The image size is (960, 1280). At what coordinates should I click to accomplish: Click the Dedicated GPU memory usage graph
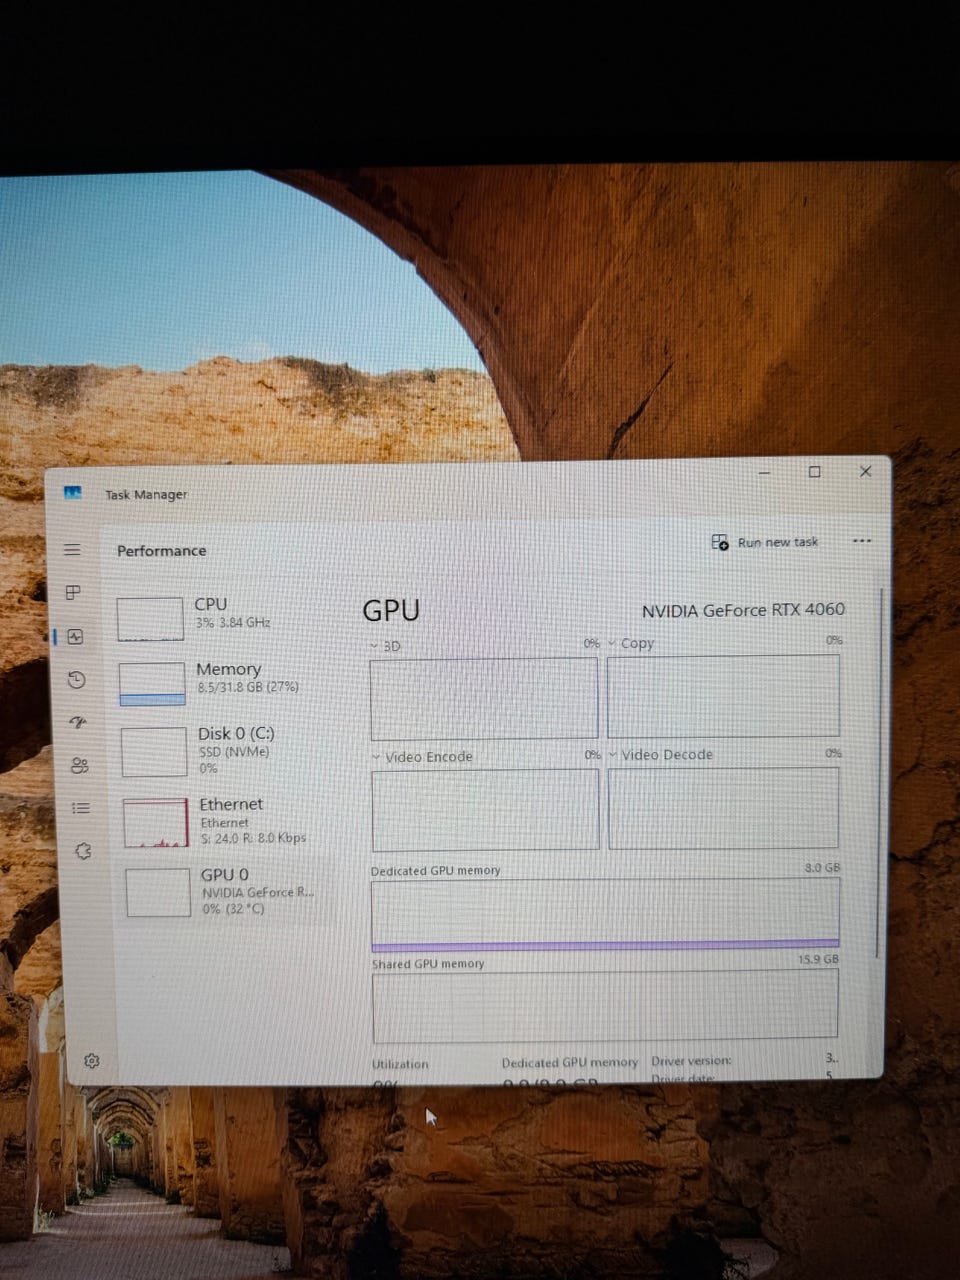click(x=605, y=914)
